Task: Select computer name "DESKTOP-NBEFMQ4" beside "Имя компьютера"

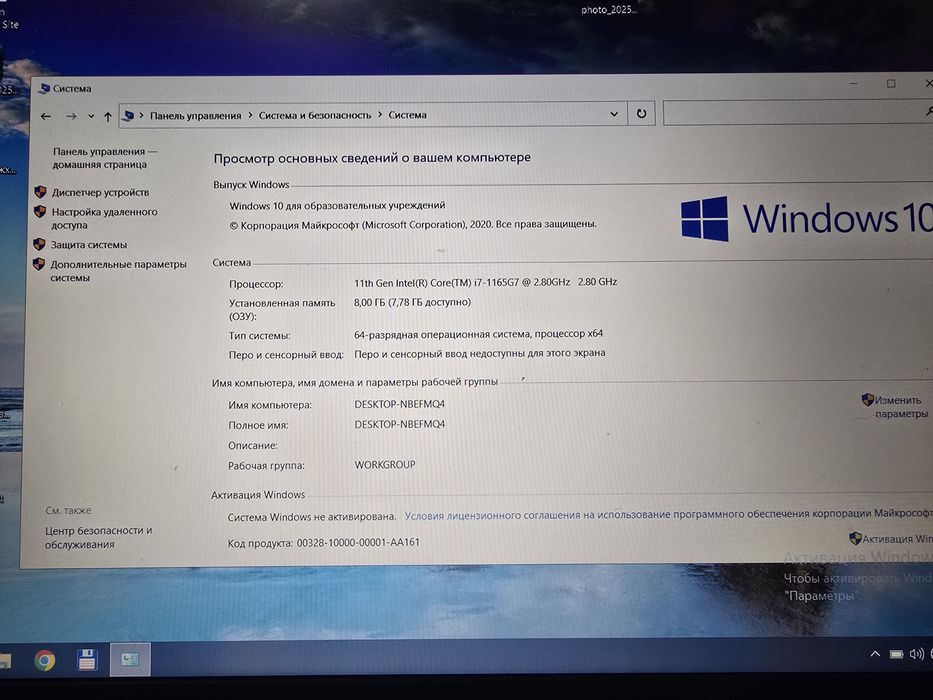Action: tap(400, 404)
